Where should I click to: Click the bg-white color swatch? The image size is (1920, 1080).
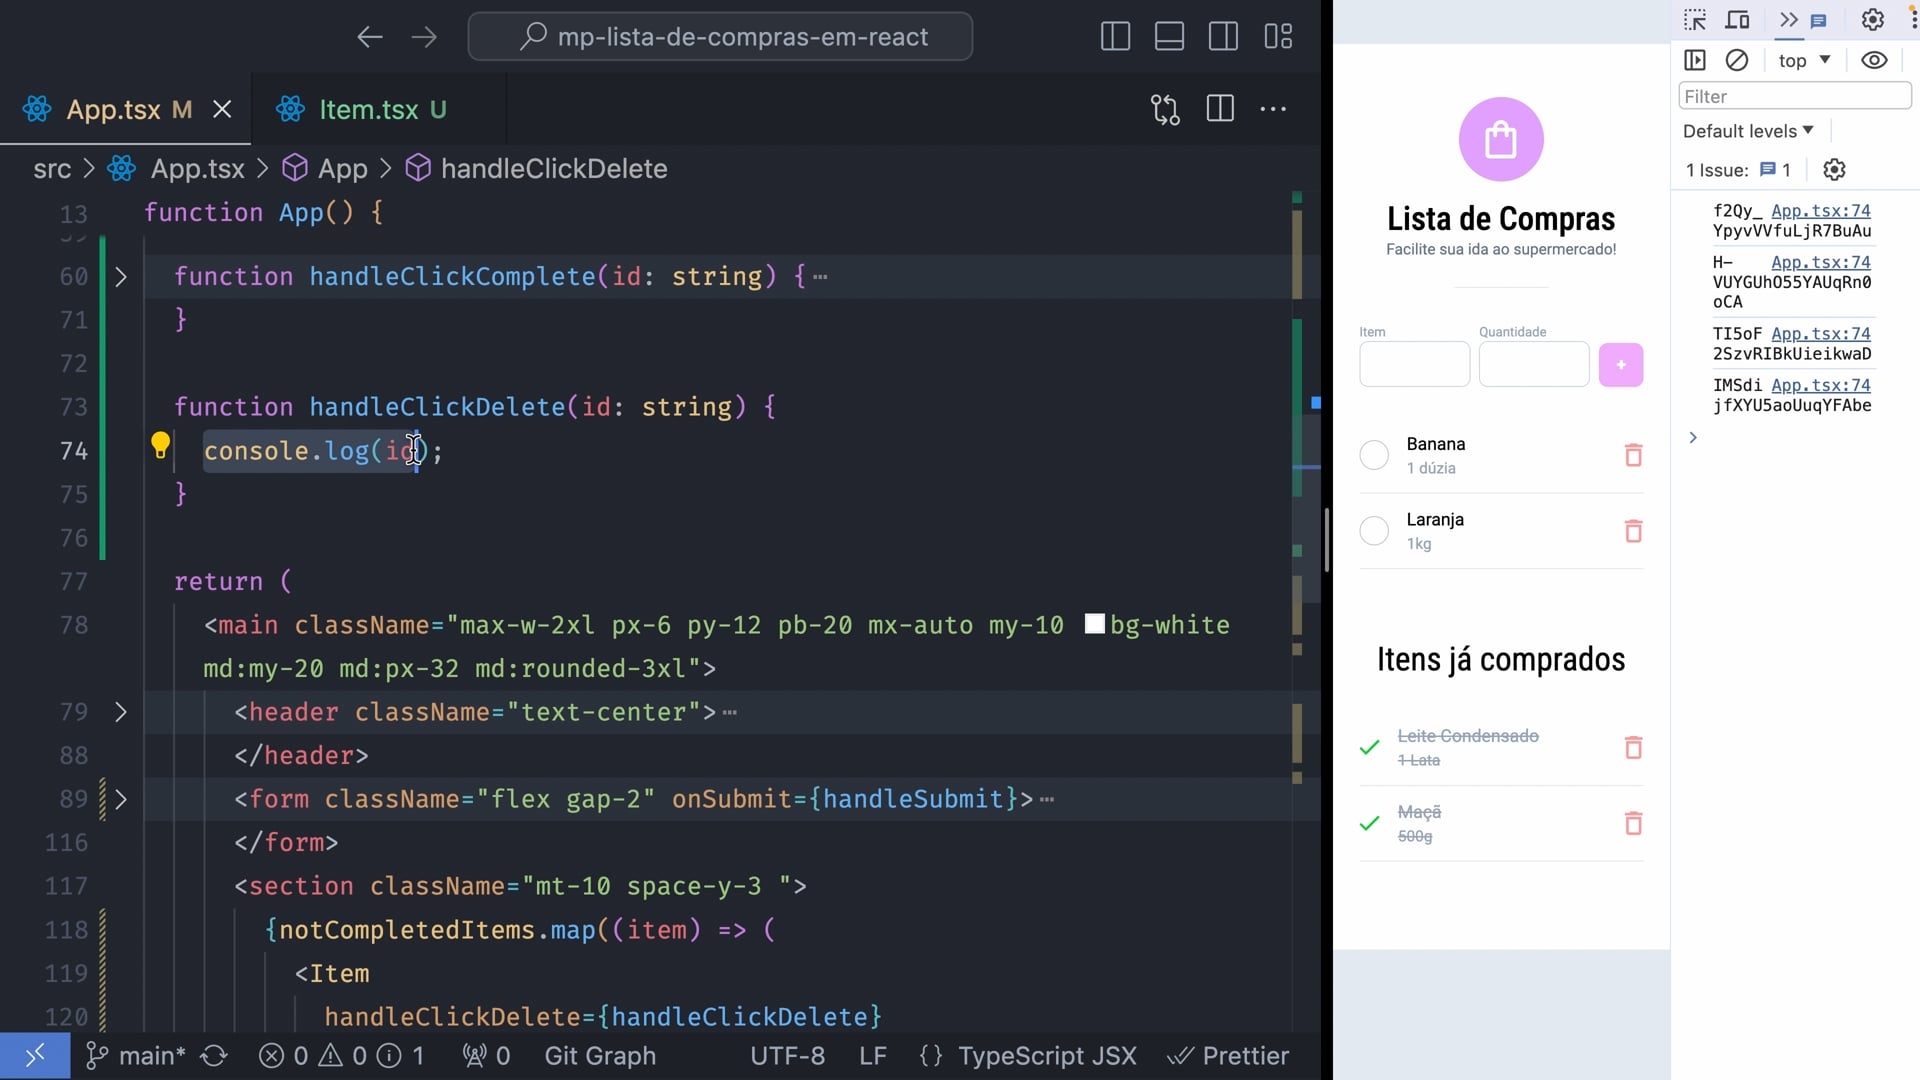coord(1095,624)
